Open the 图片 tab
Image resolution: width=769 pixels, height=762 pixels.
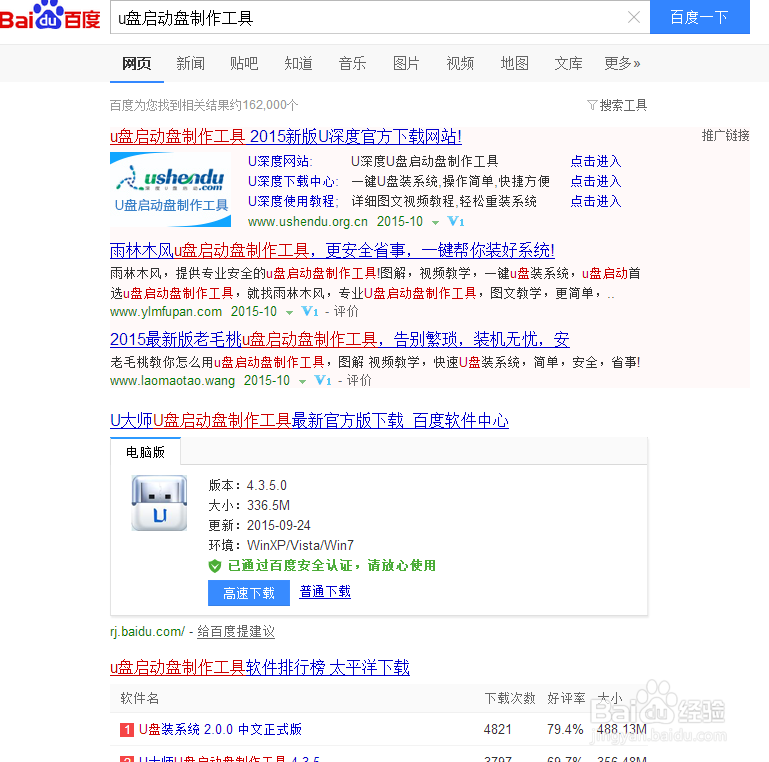406,63
